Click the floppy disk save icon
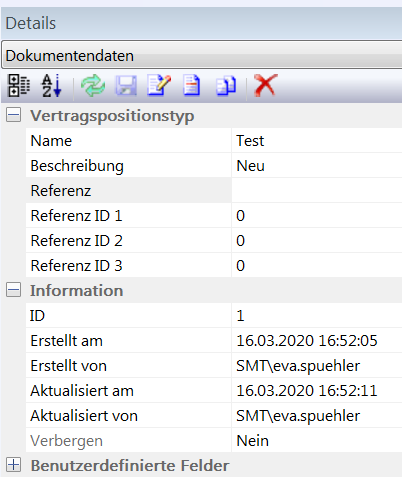 (x=126, y=86)
